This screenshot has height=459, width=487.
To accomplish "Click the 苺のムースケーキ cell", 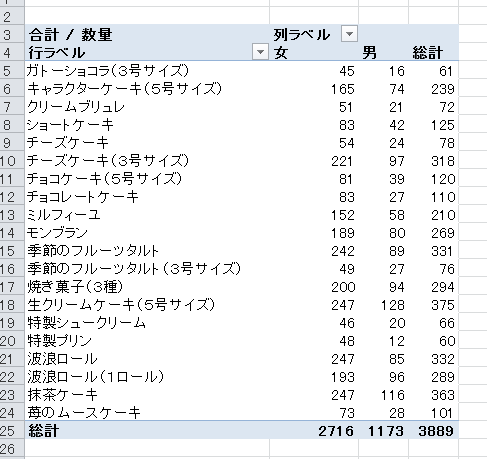I will [x=147, y=413].
